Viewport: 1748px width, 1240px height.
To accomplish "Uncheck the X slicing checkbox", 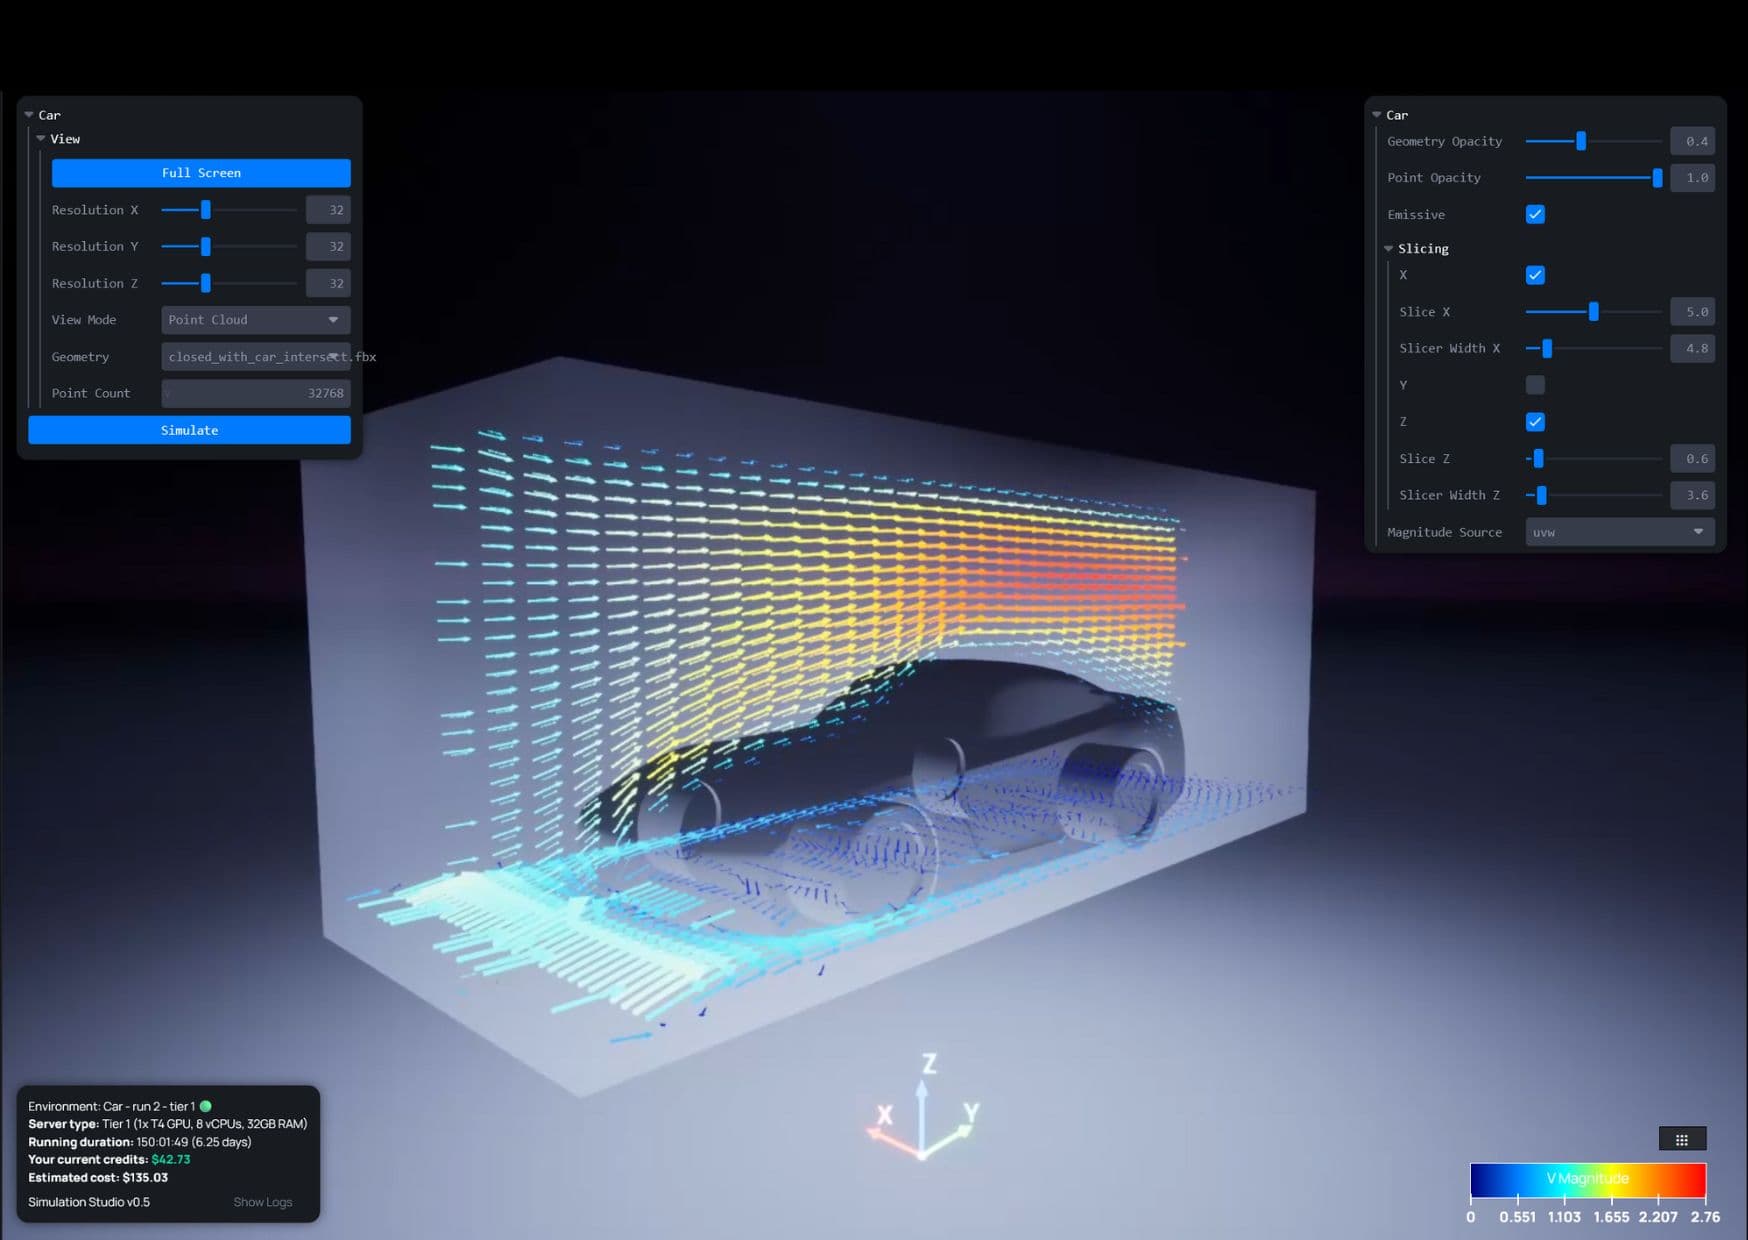I will [x=1535, y=275].
